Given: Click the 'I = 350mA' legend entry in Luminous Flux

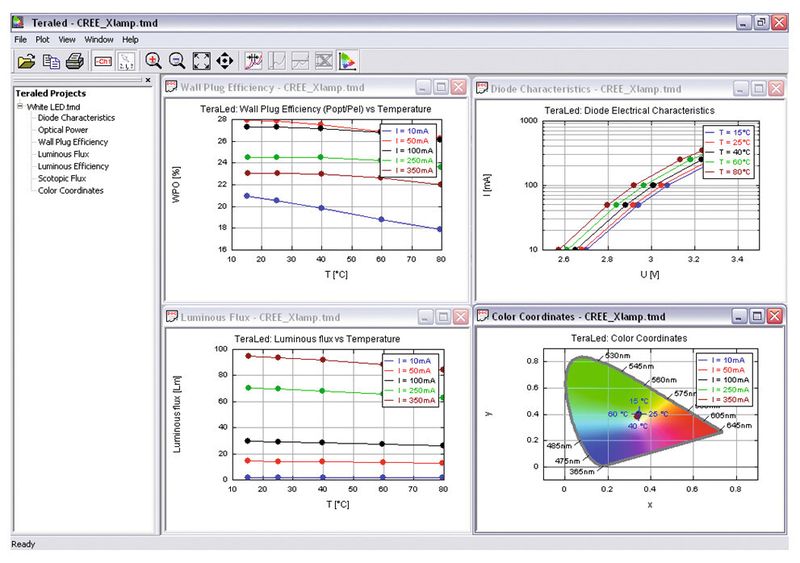Looking at the screenshot, I should click(x=410, y=401).
